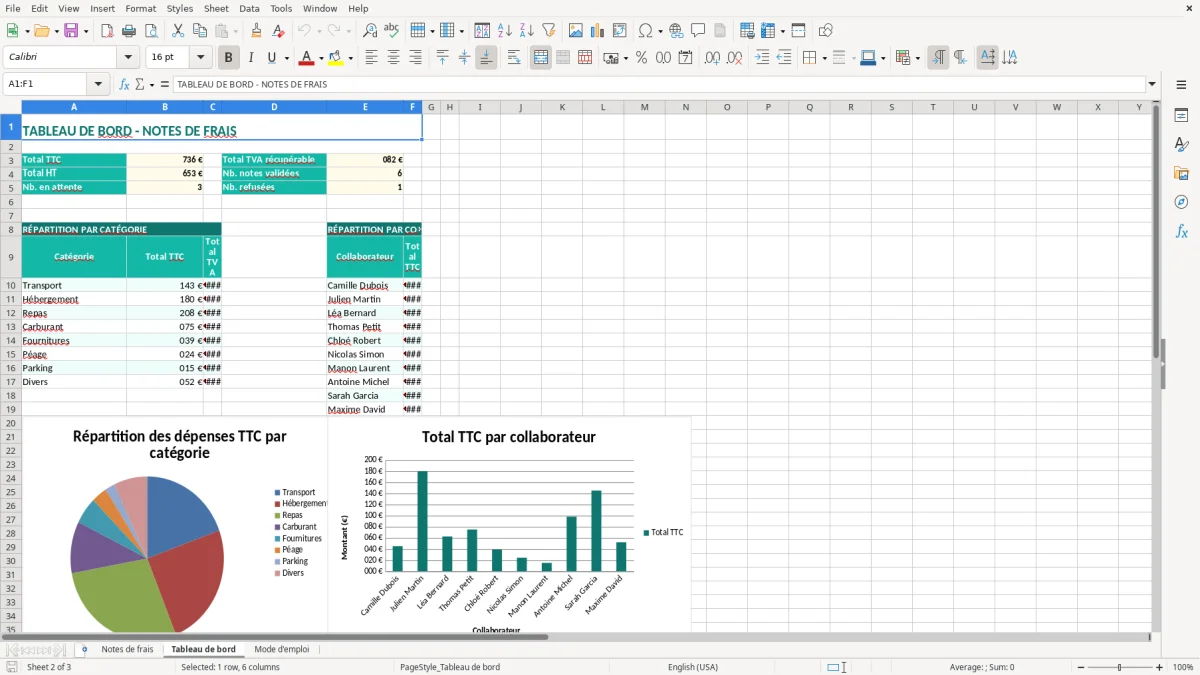This screenshot has height=675, width=1200.
Task: Click the horizontal scrollbar
Action: [275, 637]
